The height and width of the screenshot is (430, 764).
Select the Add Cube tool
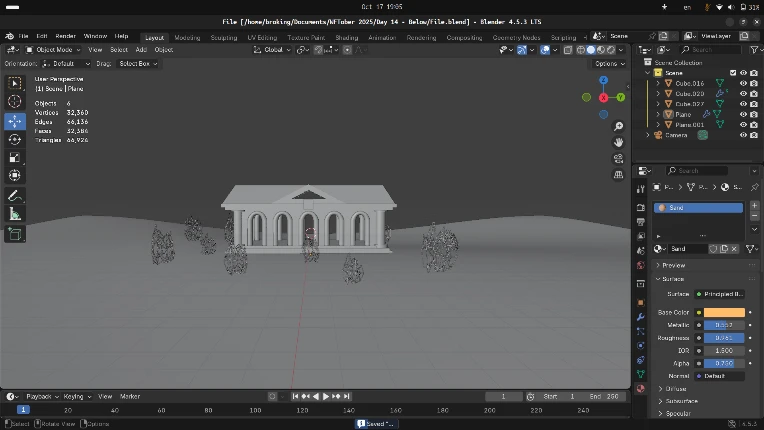pos(15,234)
